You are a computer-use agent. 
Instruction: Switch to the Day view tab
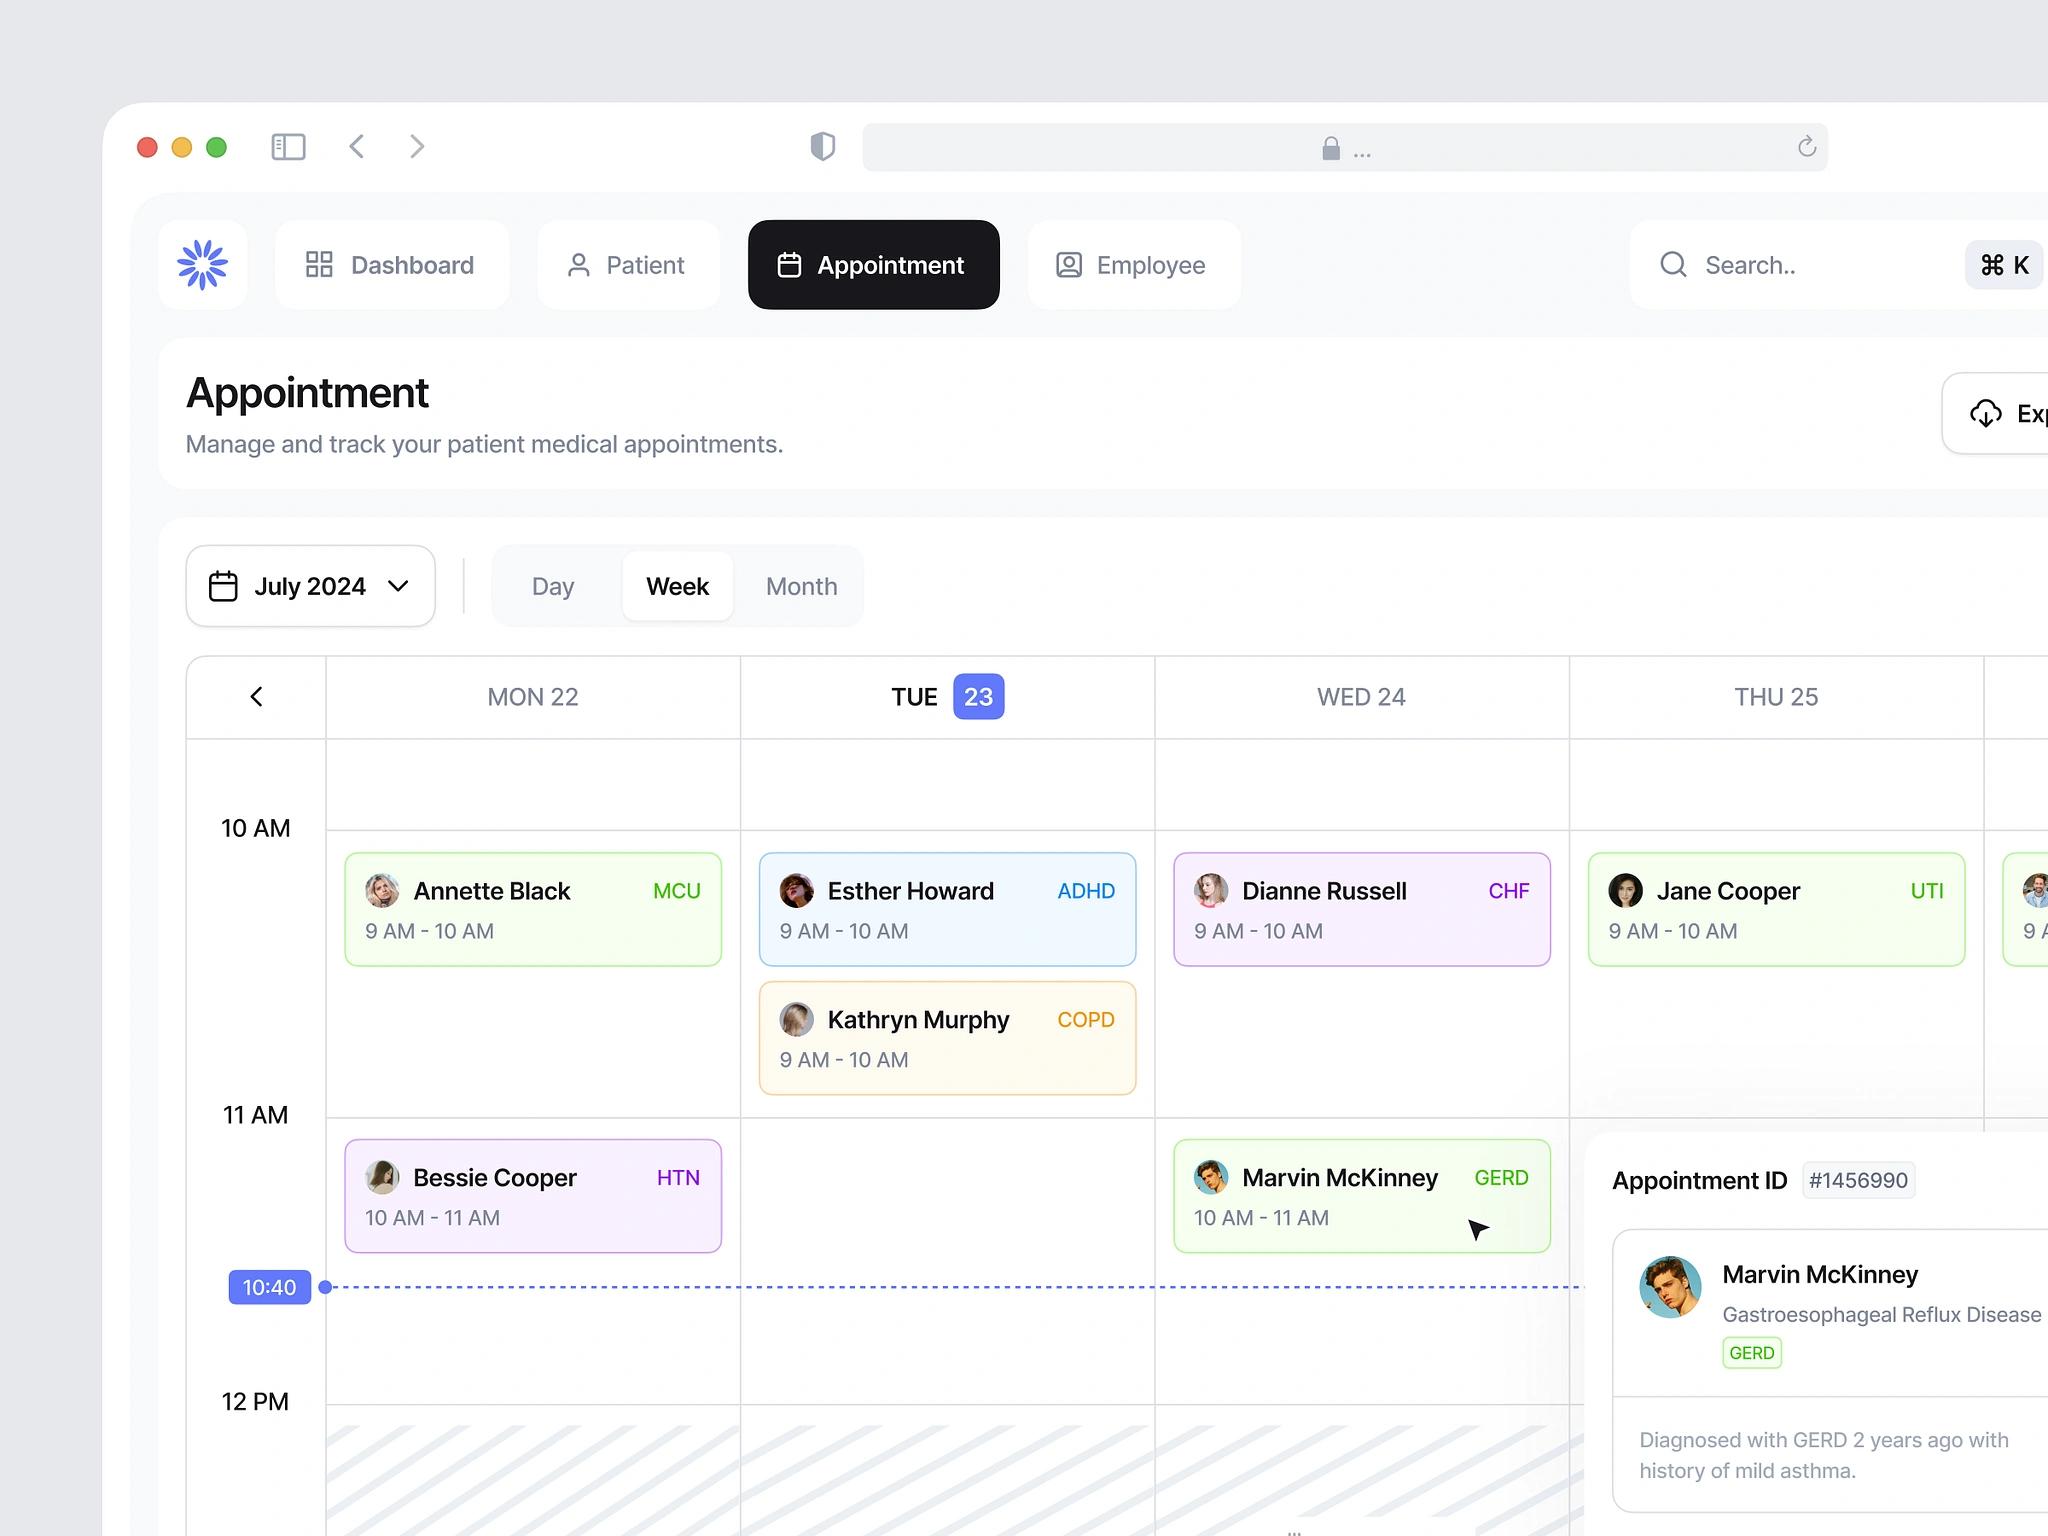tap(552, 586)
